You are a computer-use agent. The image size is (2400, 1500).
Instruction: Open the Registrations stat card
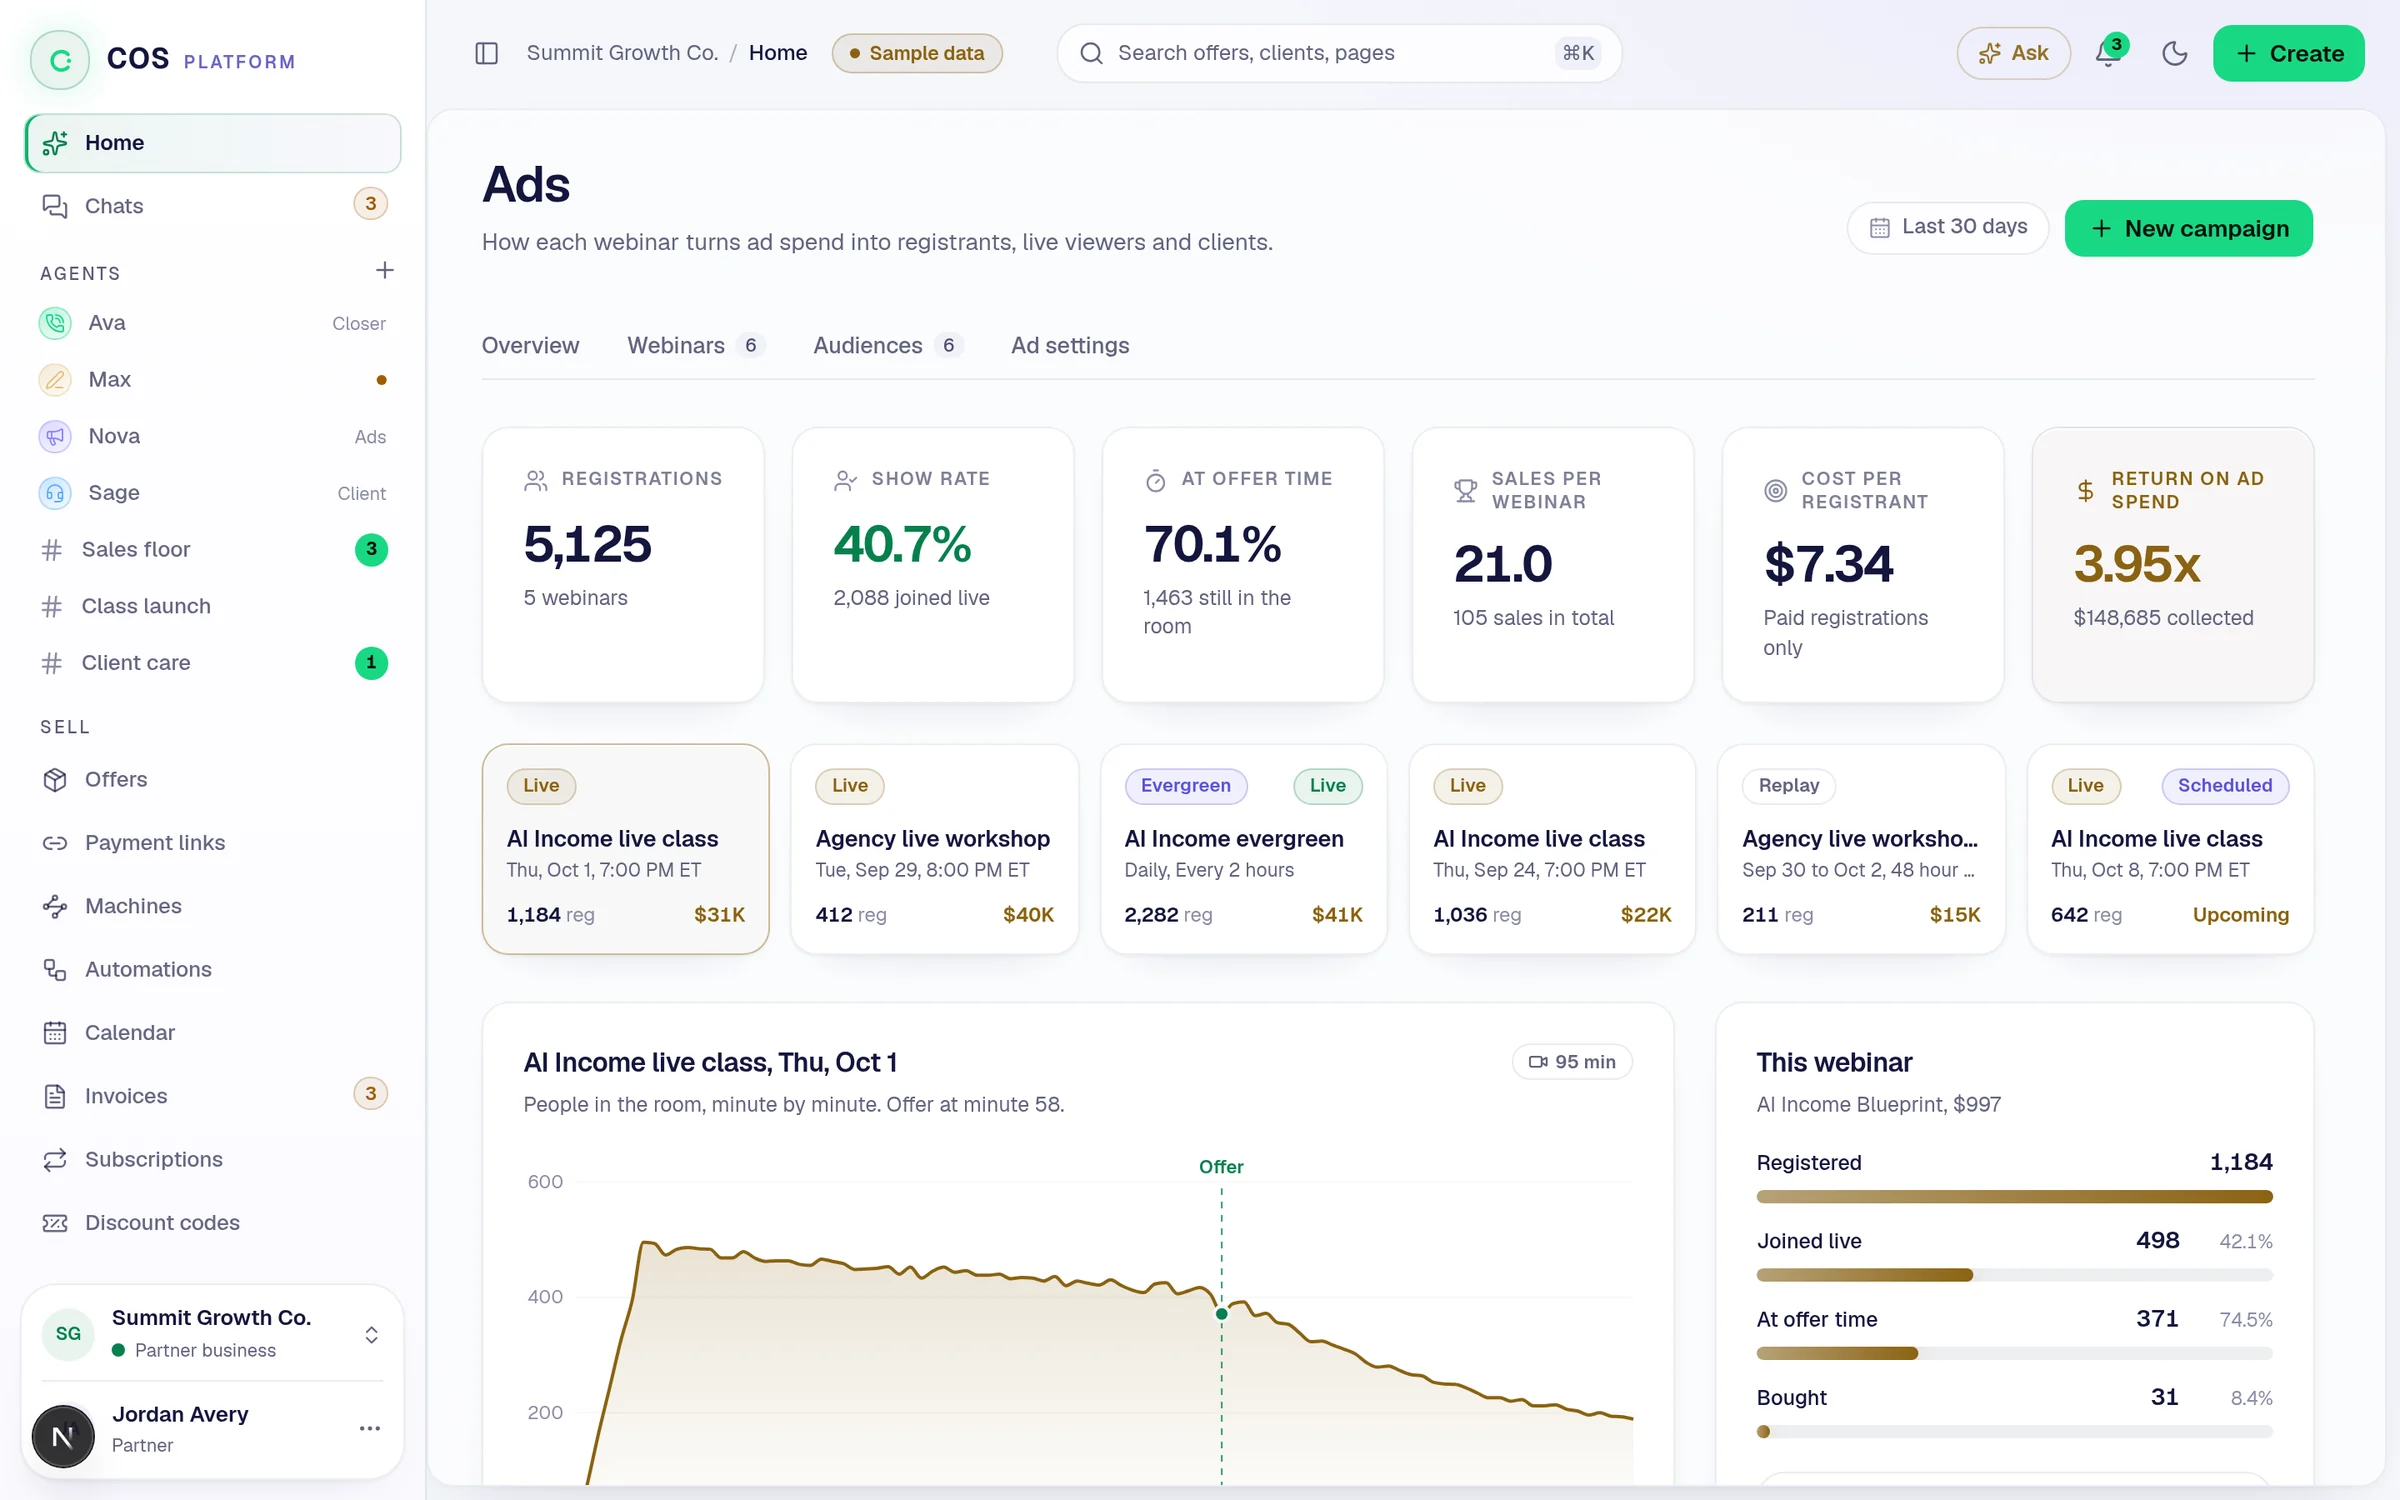(623, 565)
